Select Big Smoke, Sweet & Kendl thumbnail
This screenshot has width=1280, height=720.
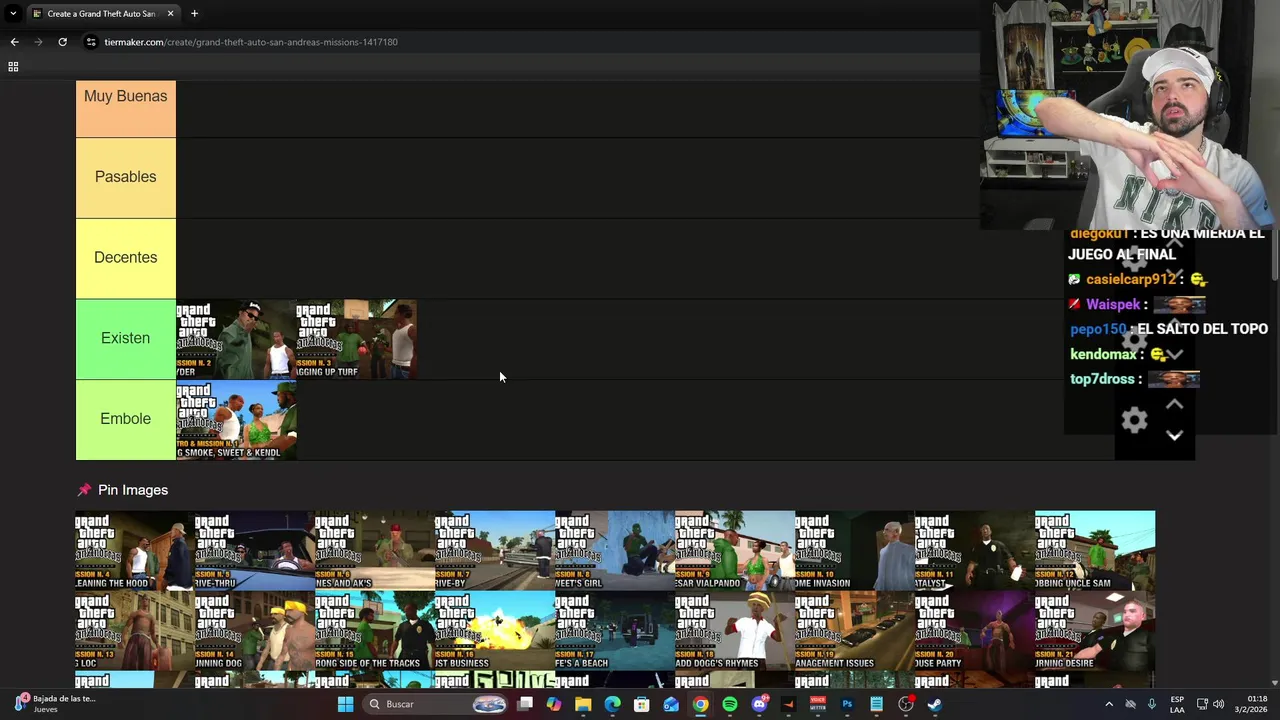236,420
